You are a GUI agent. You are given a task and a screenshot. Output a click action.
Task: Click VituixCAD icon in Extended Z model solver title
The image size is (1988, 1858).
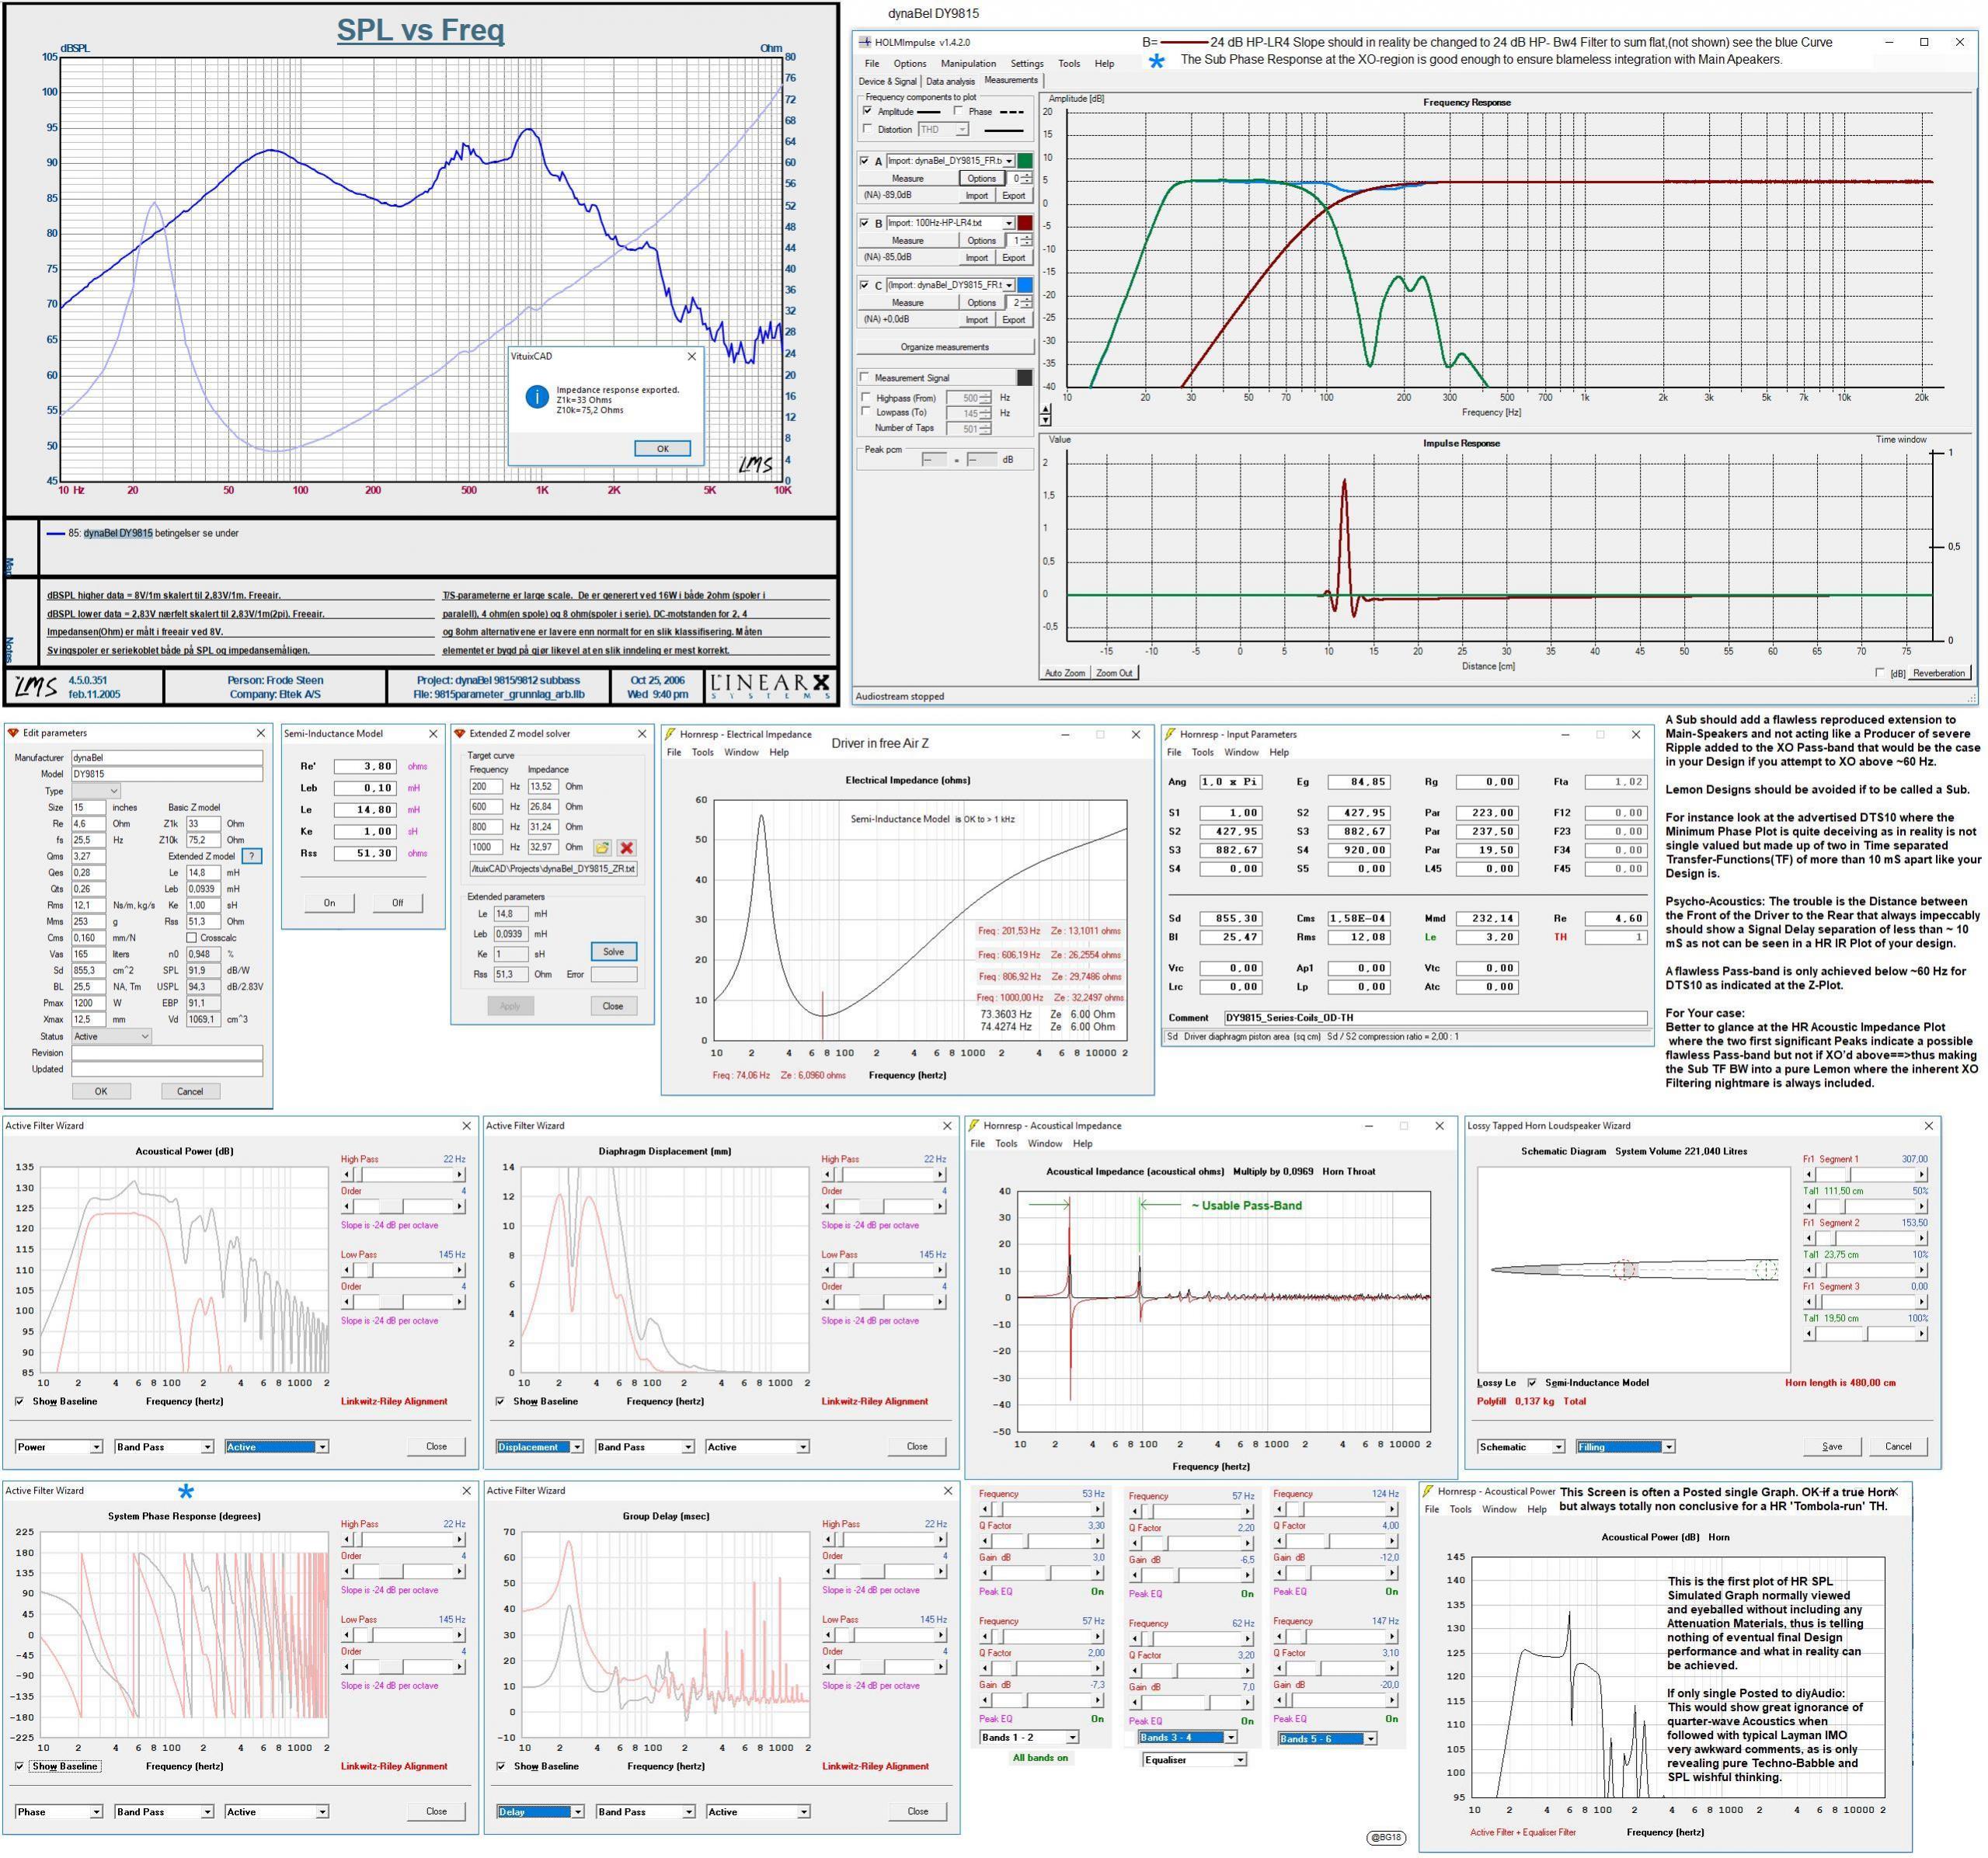pos(461,733)
